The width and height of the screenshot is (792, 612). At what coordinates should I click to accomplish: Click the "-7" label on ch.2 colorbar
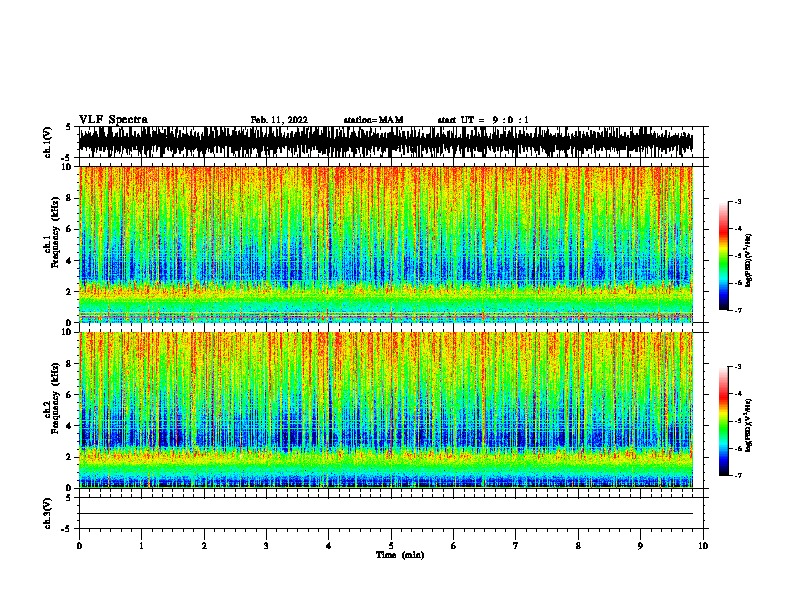pyautogui.click(x=738, y=475)
